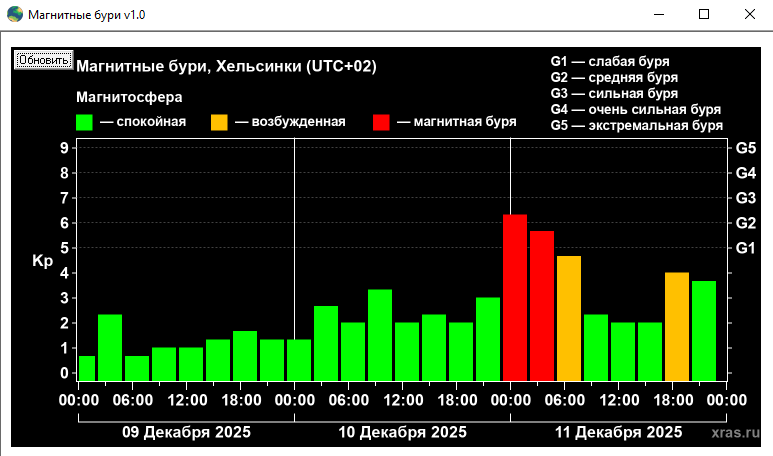Viewport: 773px width, 456px height.
Task: Select the second, shorter red storm bar
Action: [x=542, y=305]
